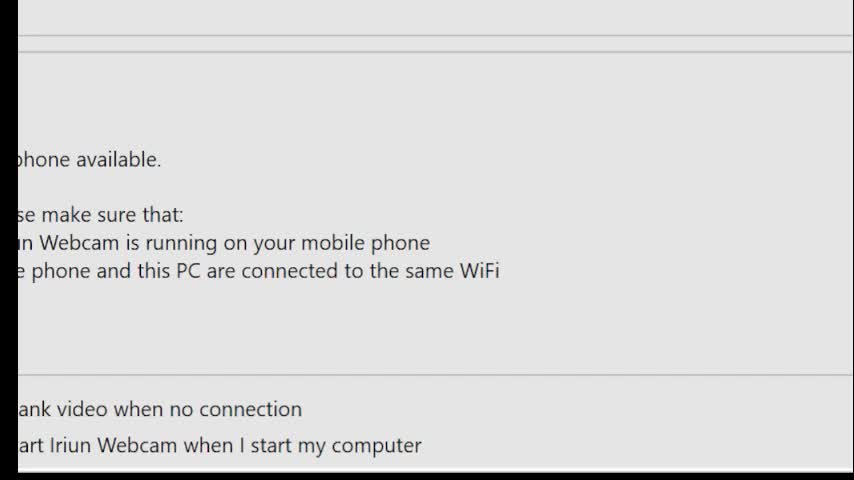Click the word "PC" in the WiFi instruction
The image size is (854, 480).
[188, 271]
